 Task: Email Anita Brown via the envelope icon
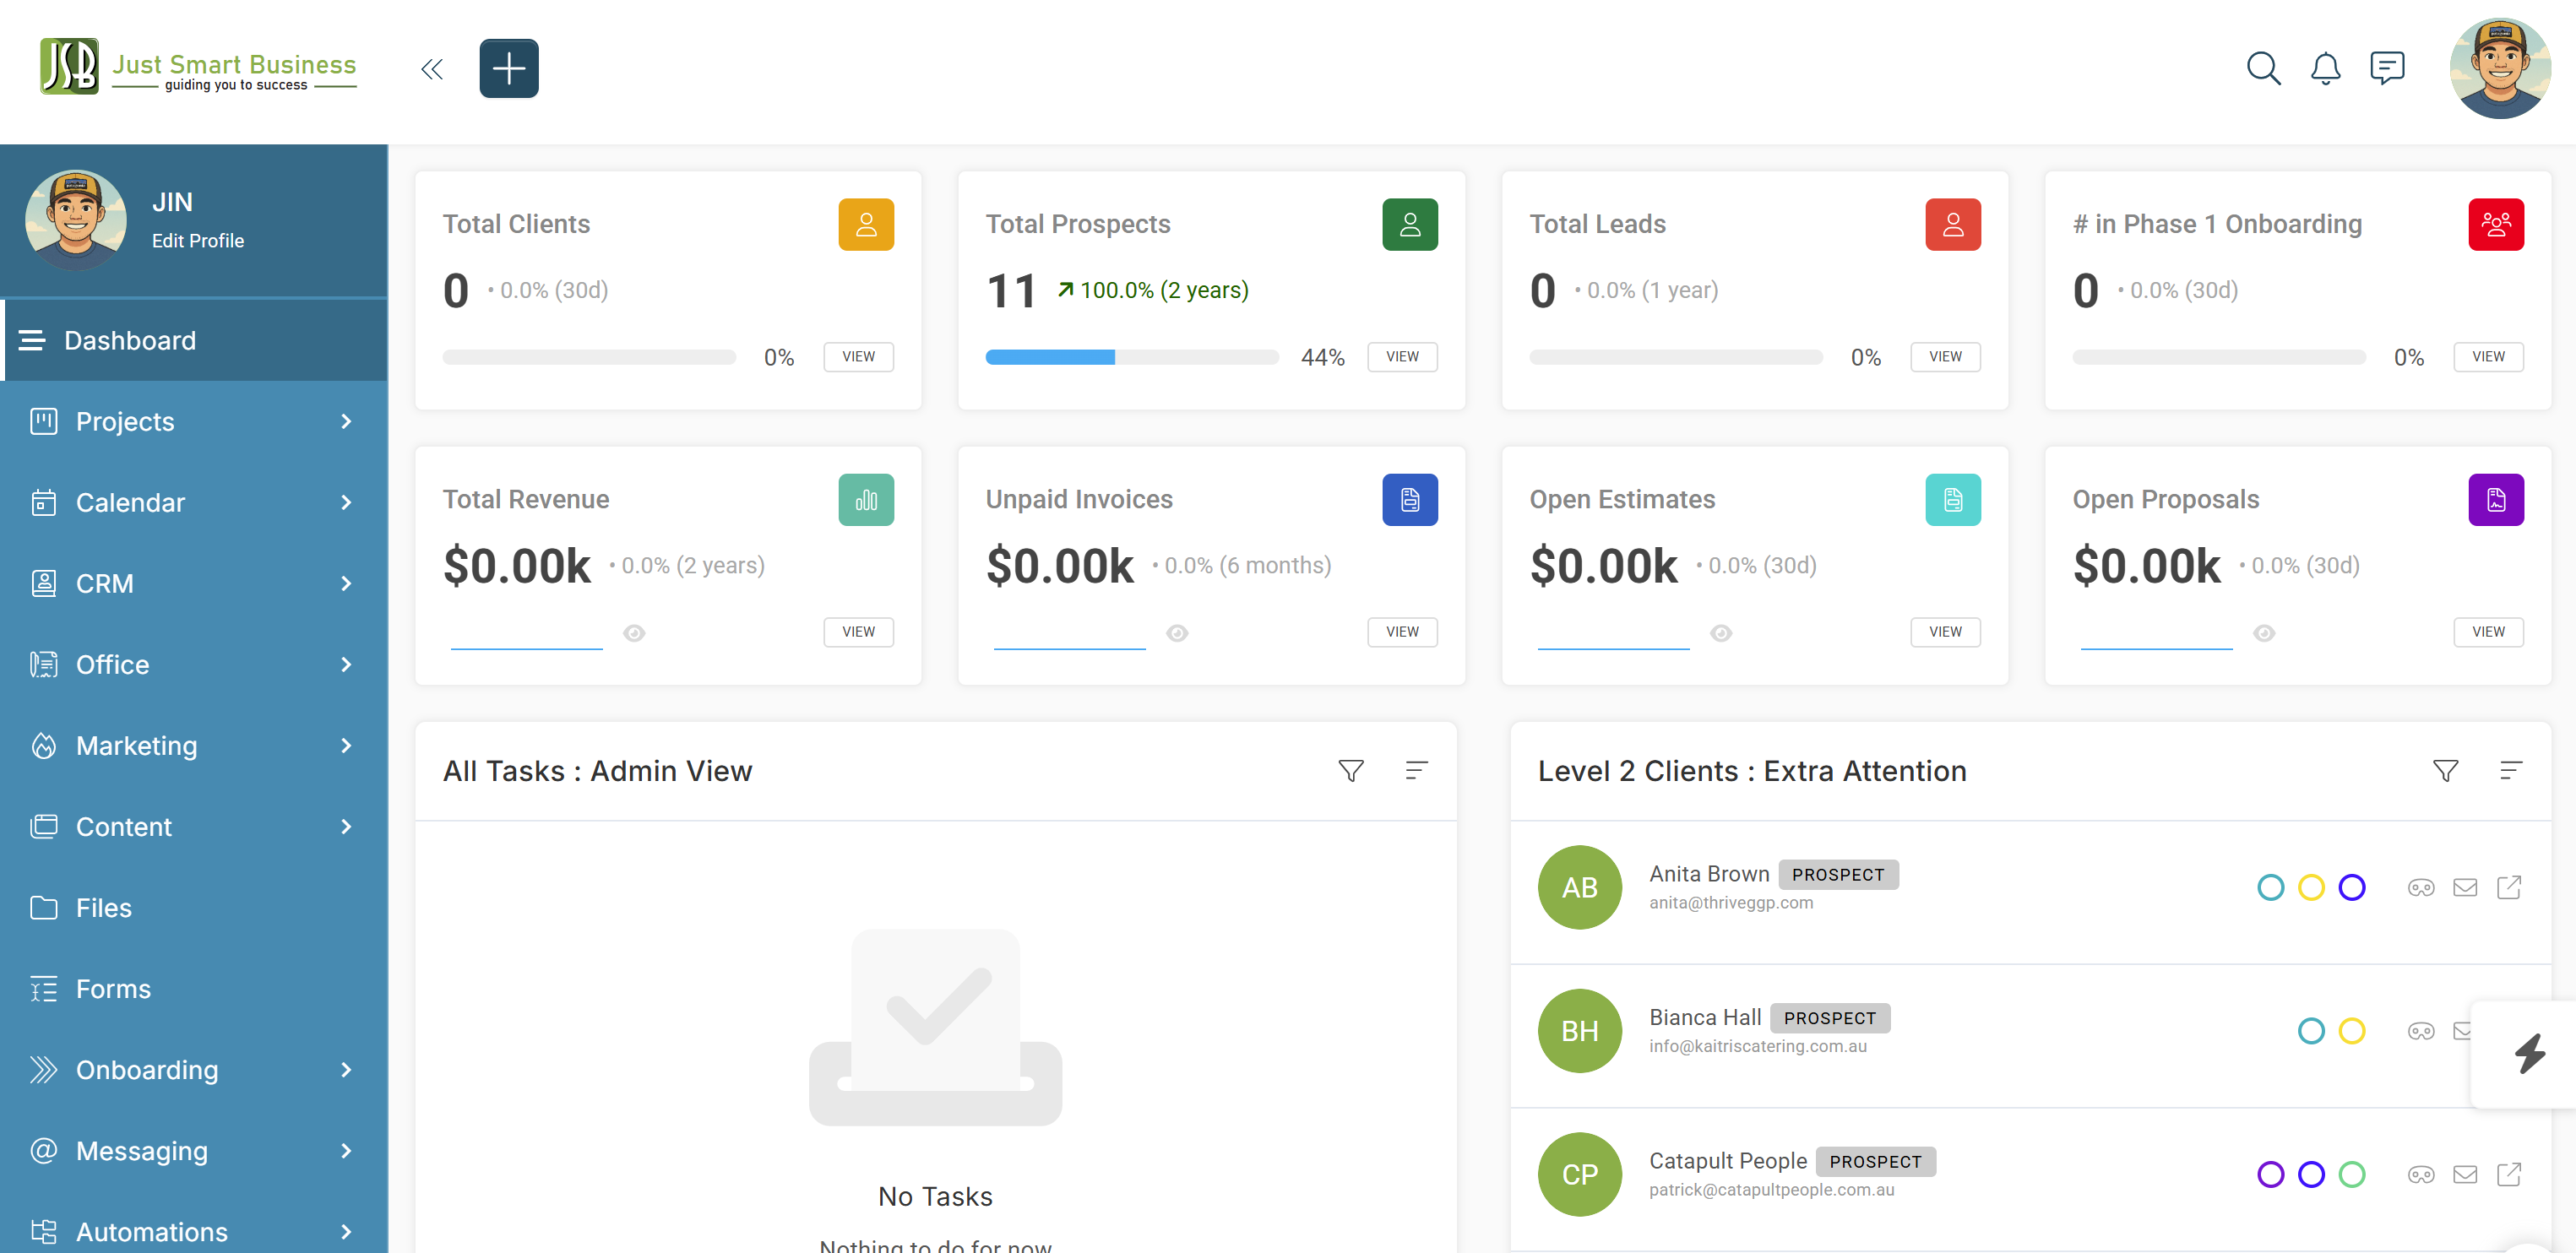click(2466, 887)
